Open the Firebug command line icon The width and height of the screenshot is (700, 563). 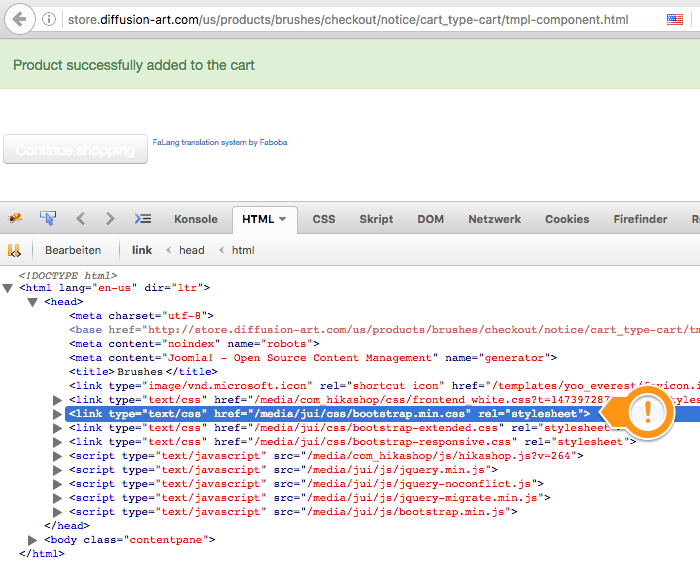(x=143, y=219)
